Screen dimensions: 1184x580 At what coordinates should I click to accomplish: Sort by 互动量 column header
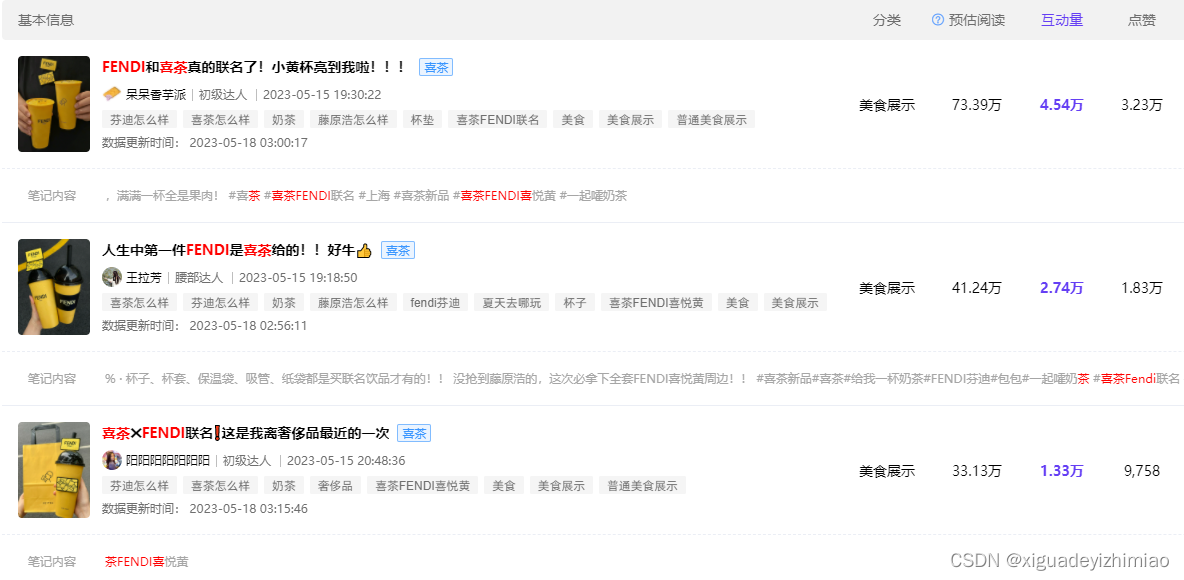point(1062,20)
